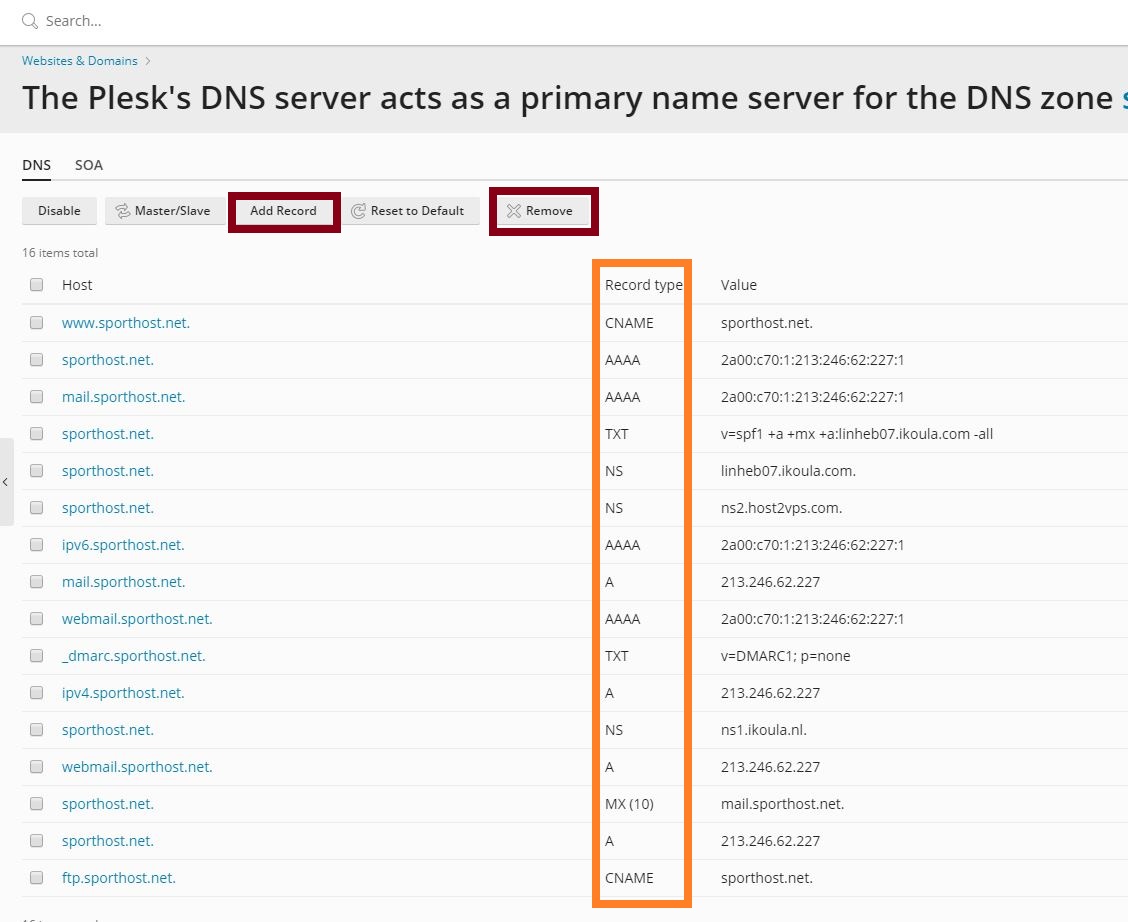Click the SPF value v=spf1 +a +mx text
The height and width of the screenshot is (922, 1128).
tap(857, 434)
